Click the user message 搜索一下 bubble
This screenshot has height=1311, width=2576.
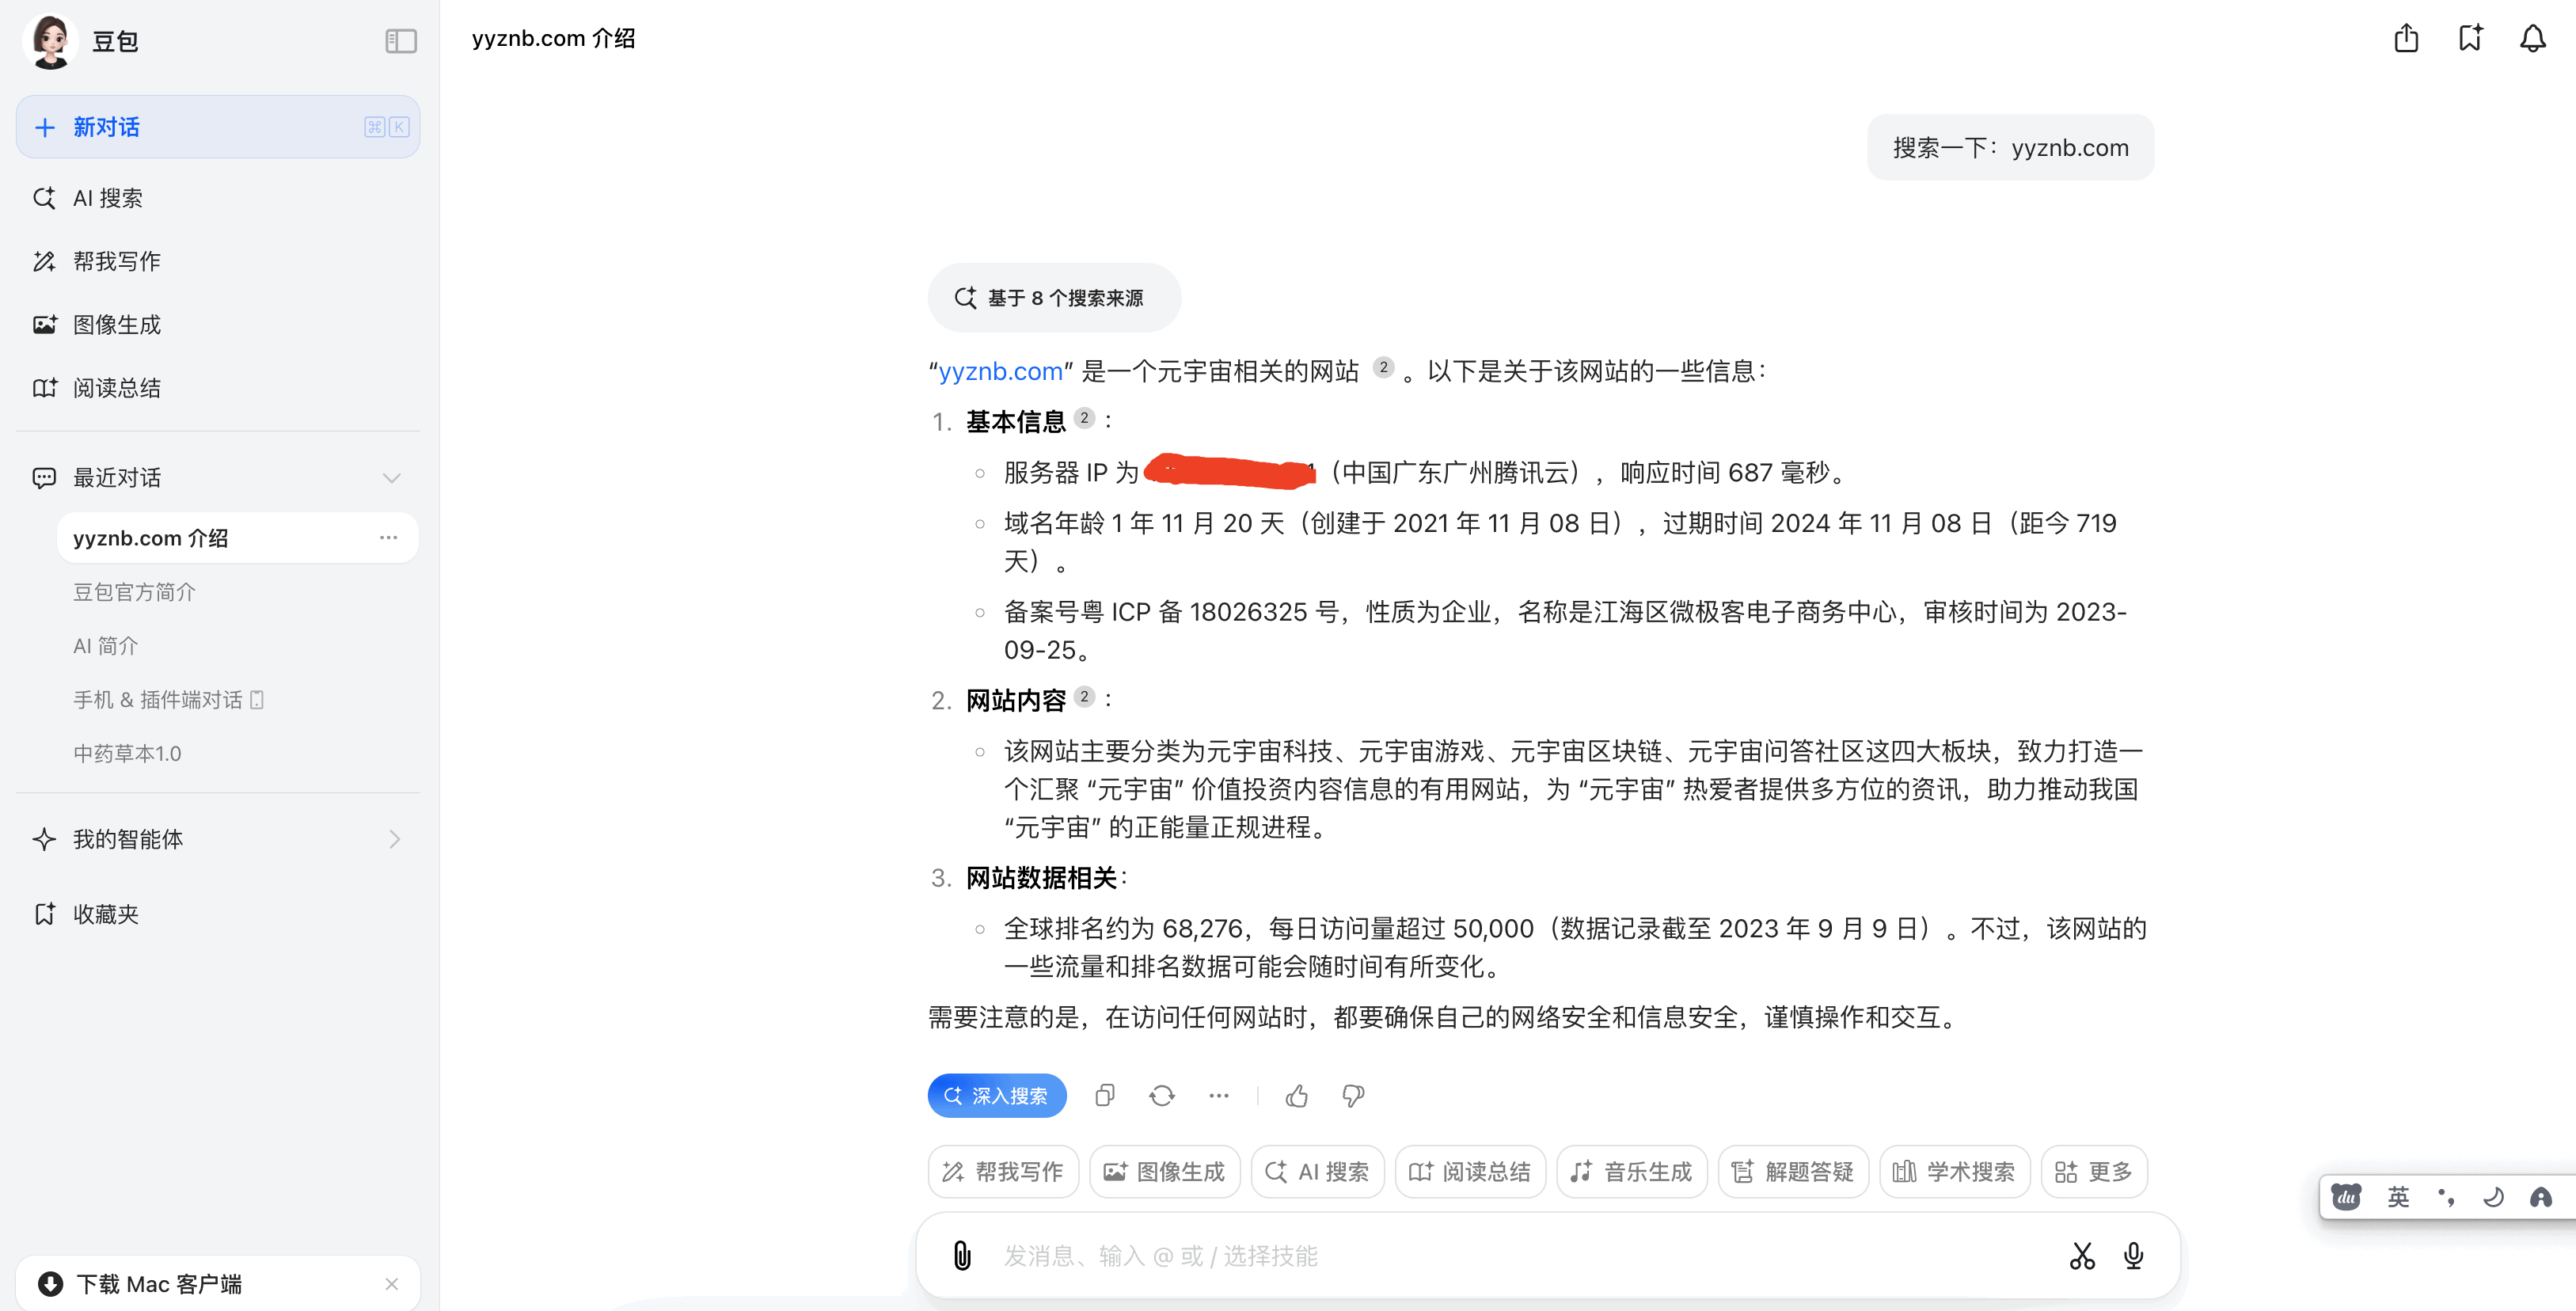tap(2010, 148)
